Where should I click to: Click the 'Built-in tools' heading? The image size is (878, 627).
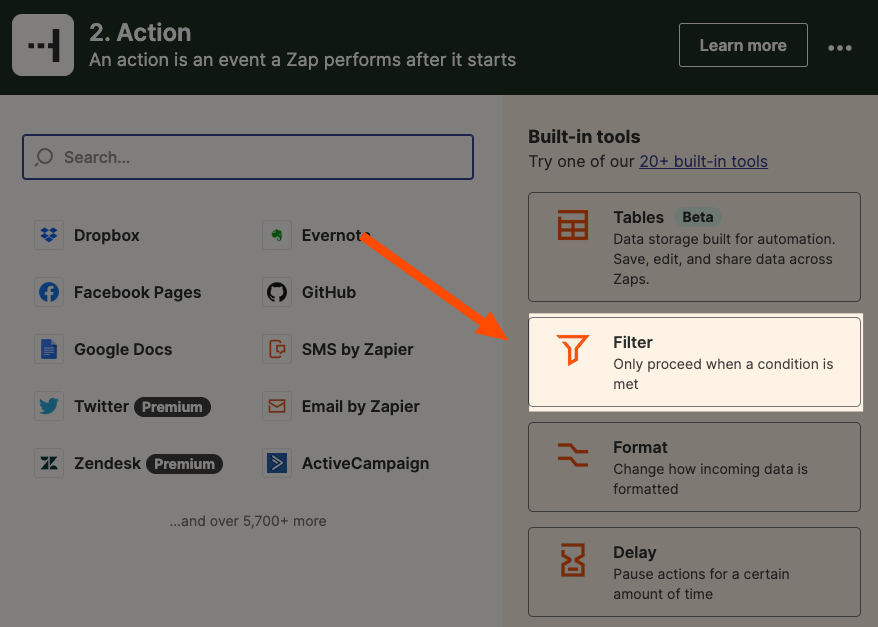click(x=584, y=137)
